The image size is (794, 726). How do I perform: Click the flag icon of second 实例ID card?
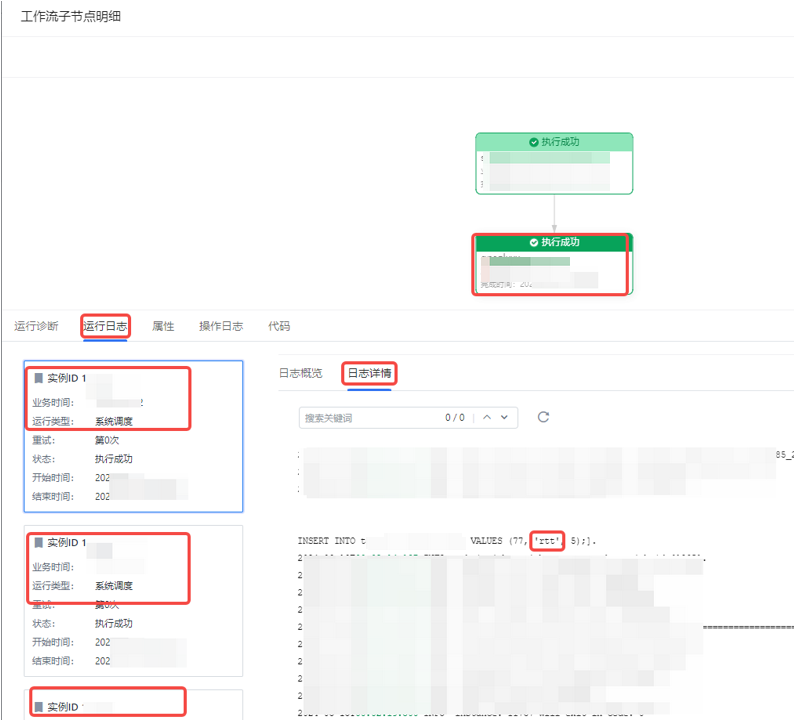click(38, 543)
